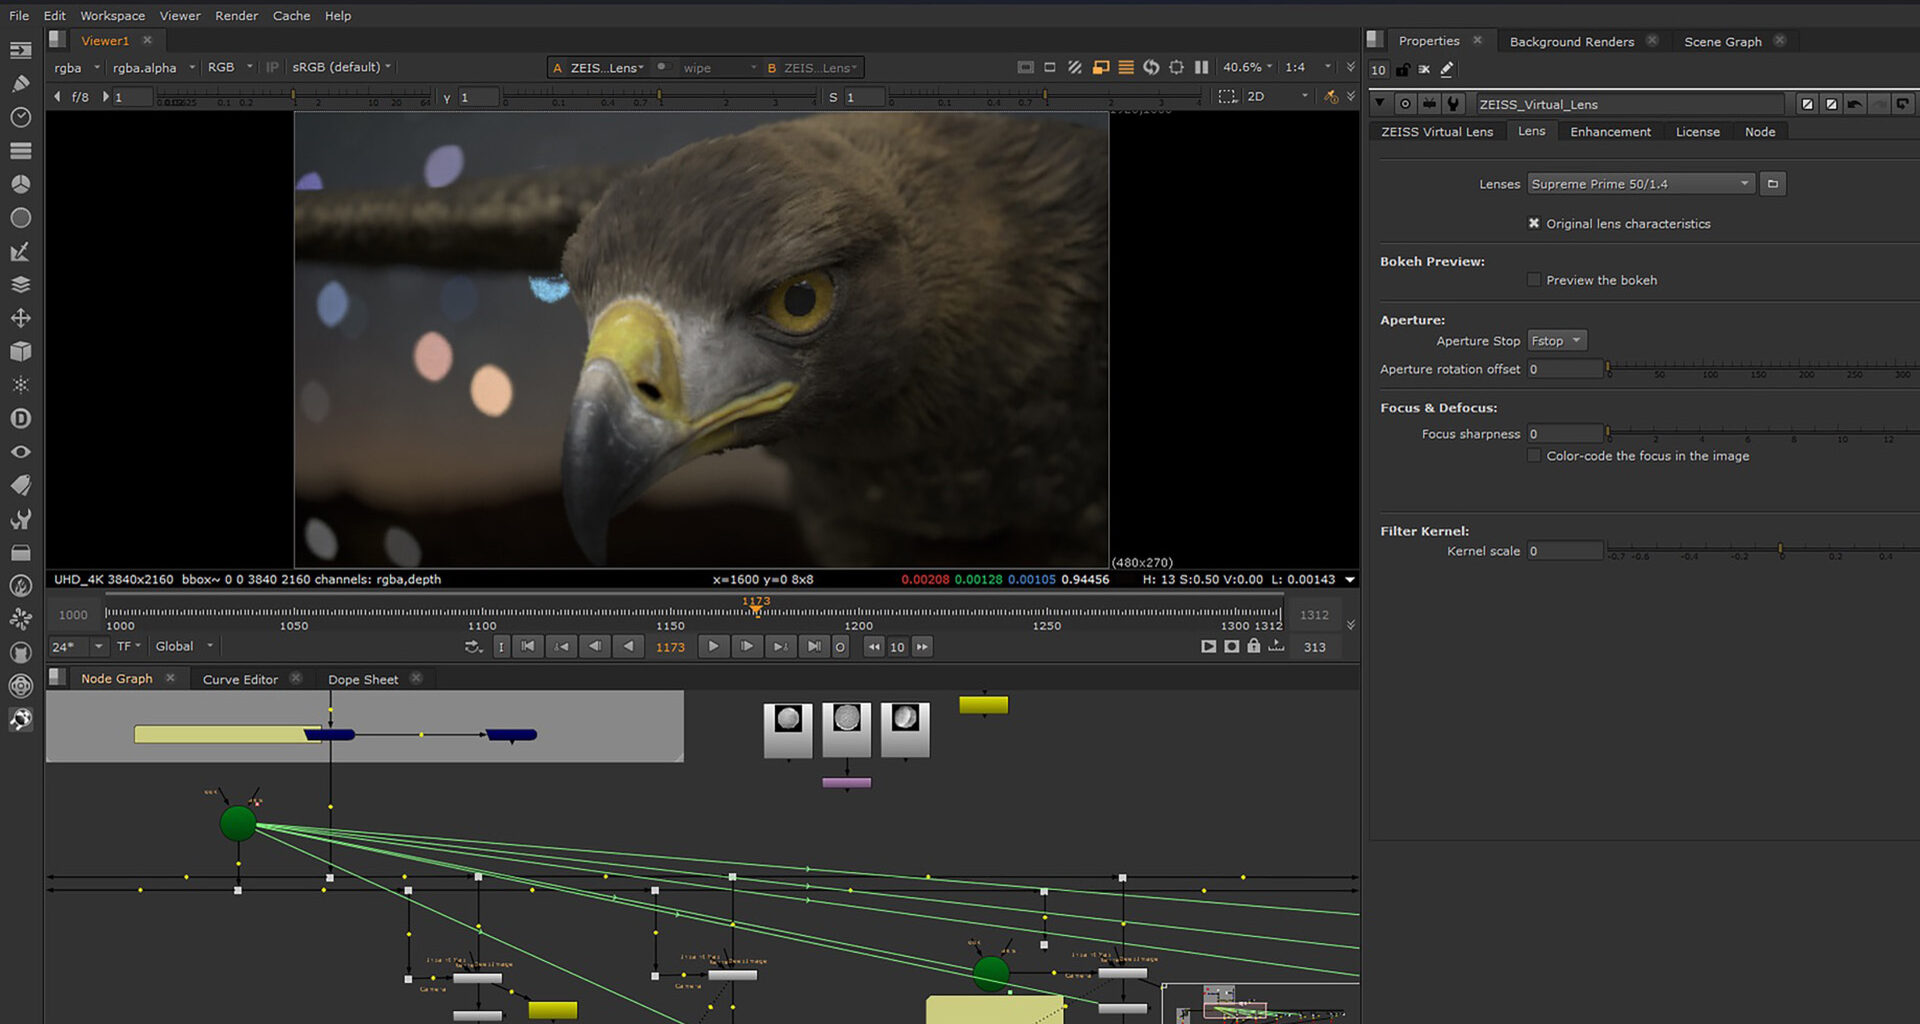
Task: Open the 3D cube nodes menu
Action: point(20,352)
